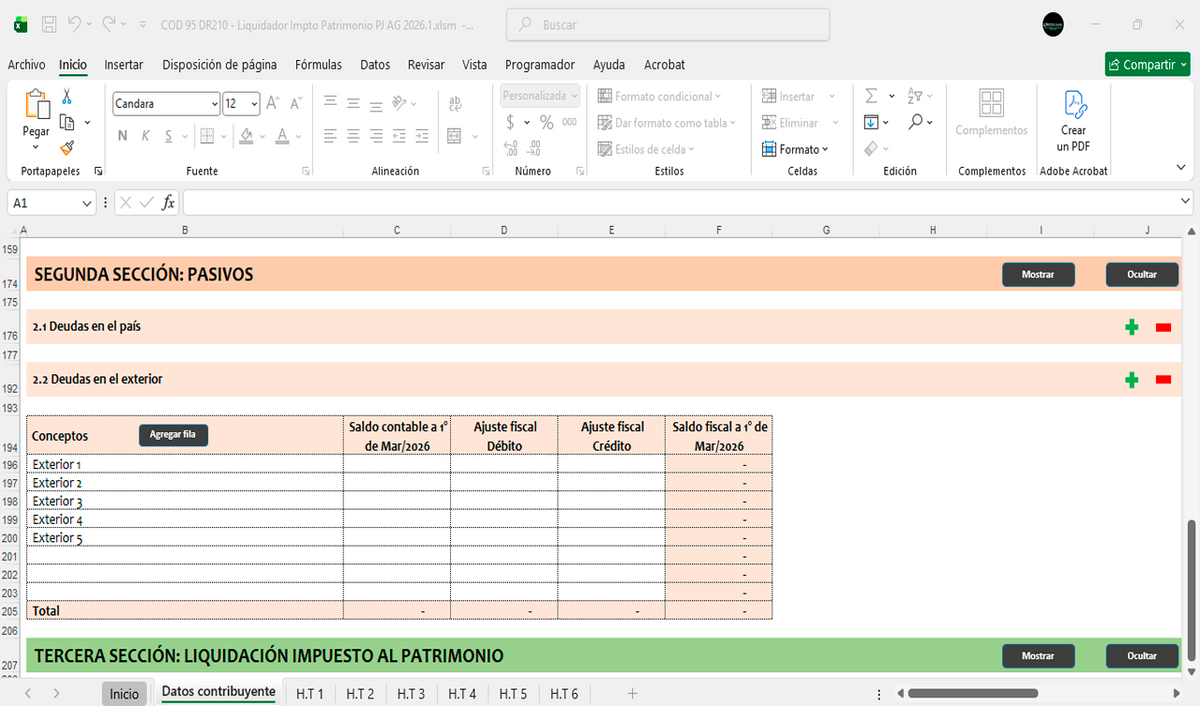The width and height of the screenshot is (1200, 706).
Task: Click the percent style icon
Action: tap(547, 122)
